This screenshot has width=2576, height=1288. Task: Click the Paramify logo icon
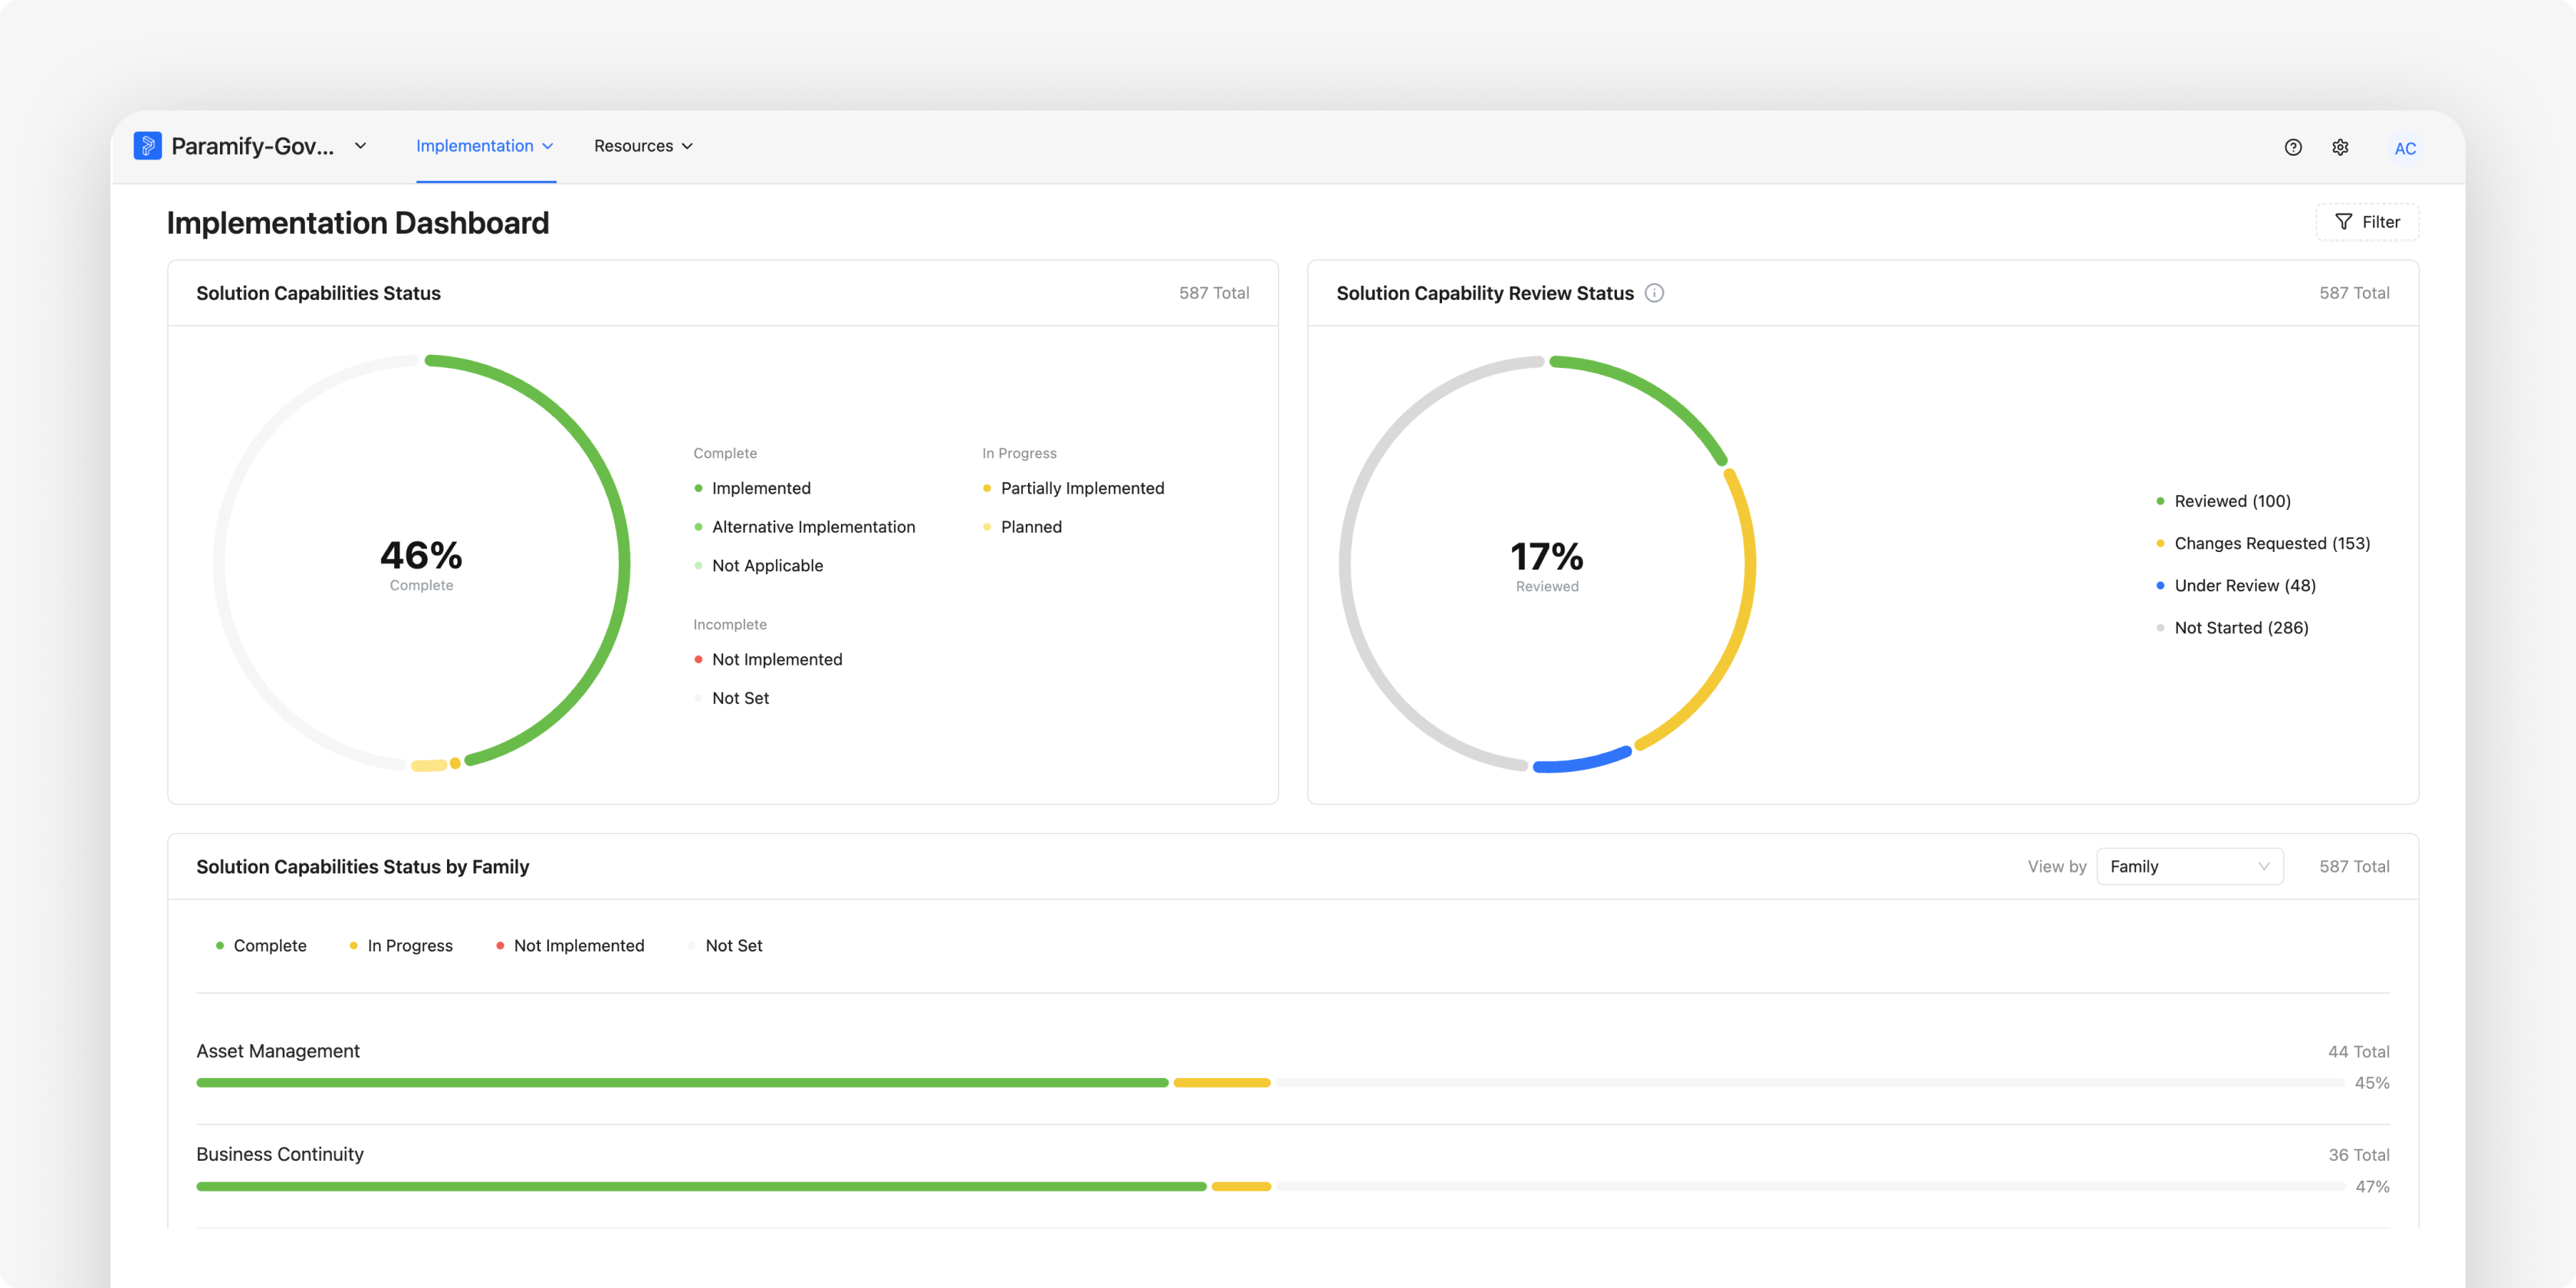(x=147, y=146)
